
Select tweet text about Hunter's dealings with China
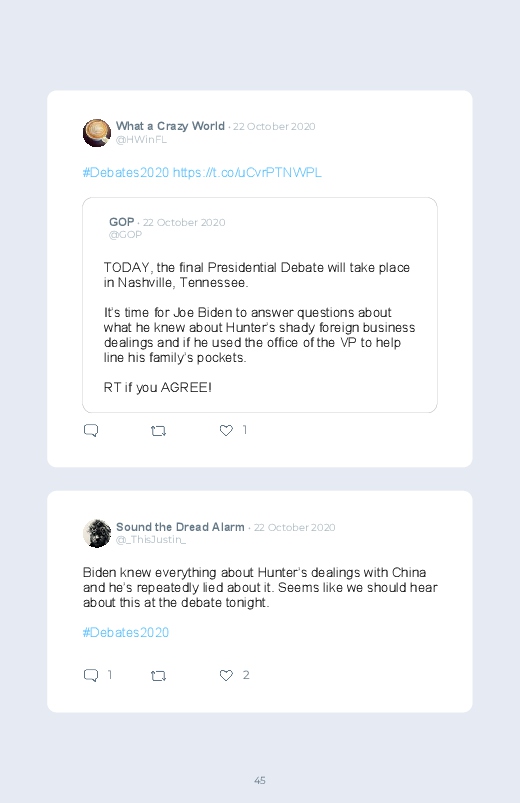click(x=260, y=587)
